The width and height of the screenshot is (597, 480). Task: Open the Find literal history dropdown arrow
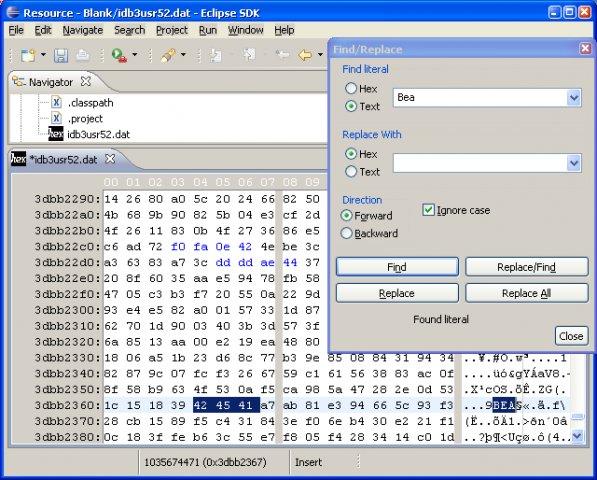pyautogui.click(x=574, y=98)
